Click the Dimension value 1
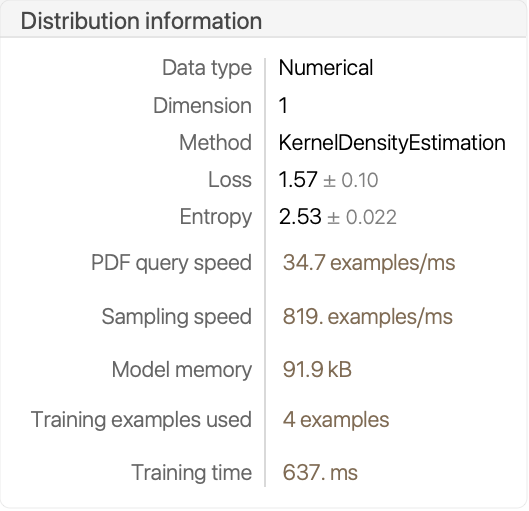The width and height of the screenshot is (529, 511). pos(283,105)
